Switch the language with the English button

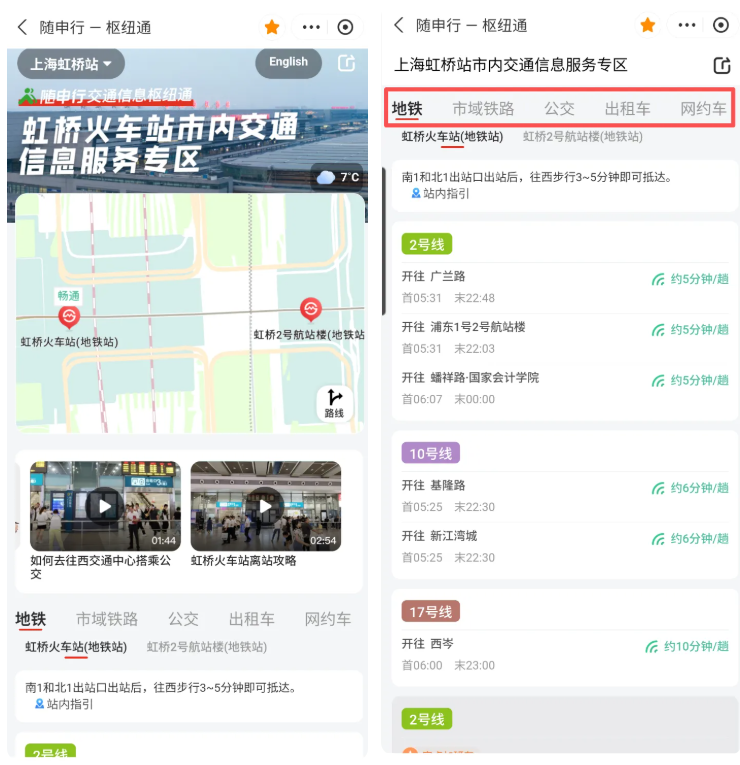(x=288, y=62)
